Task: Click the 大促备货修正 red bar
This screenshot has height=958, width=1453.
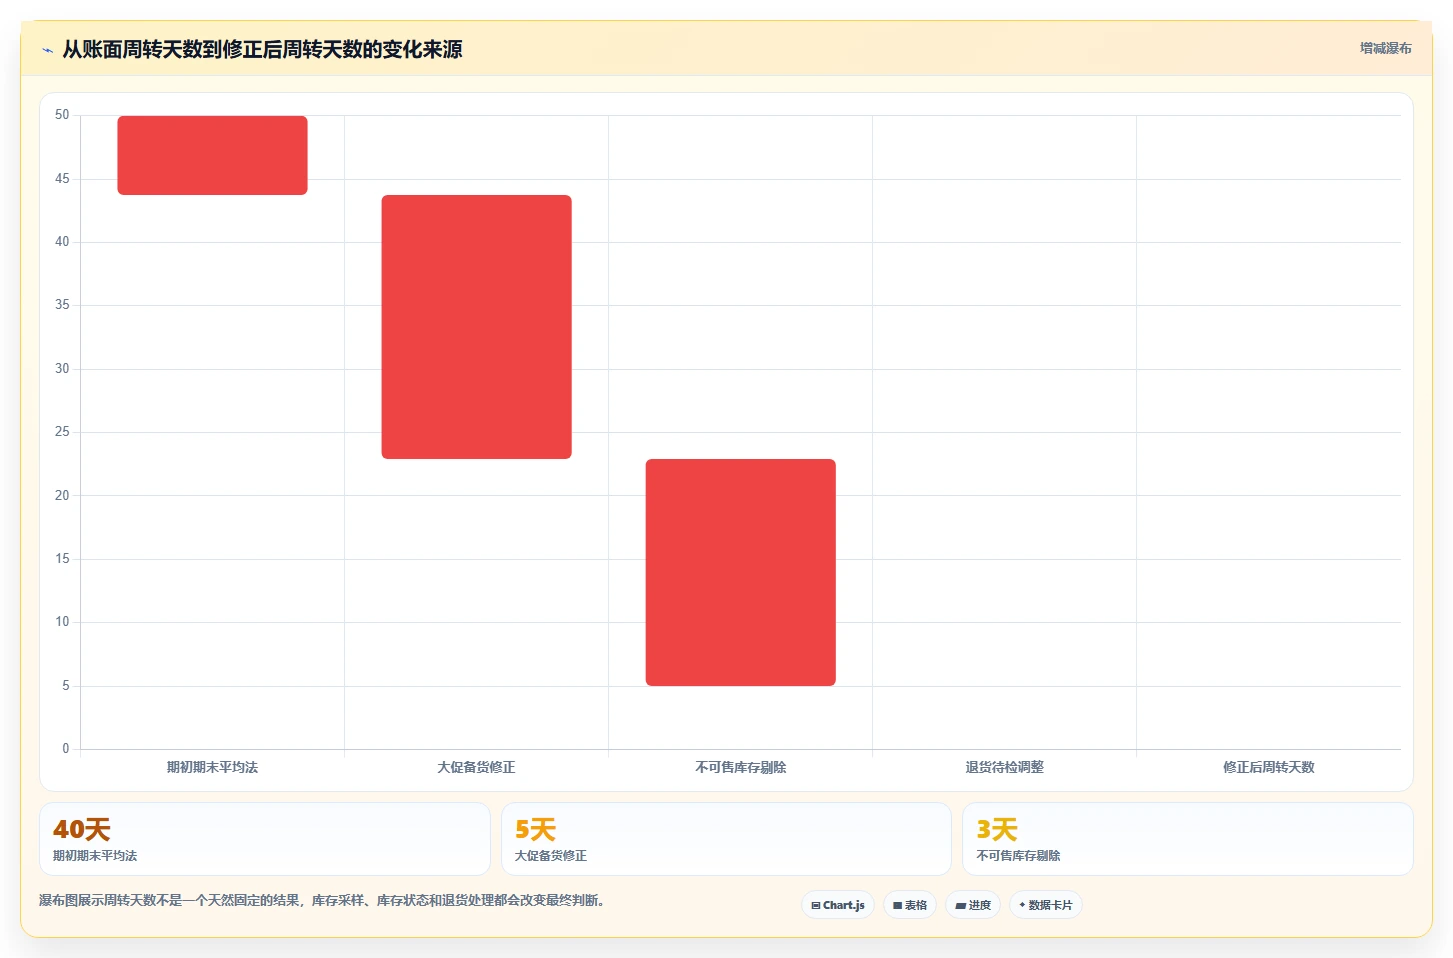Action: point(476,327)
